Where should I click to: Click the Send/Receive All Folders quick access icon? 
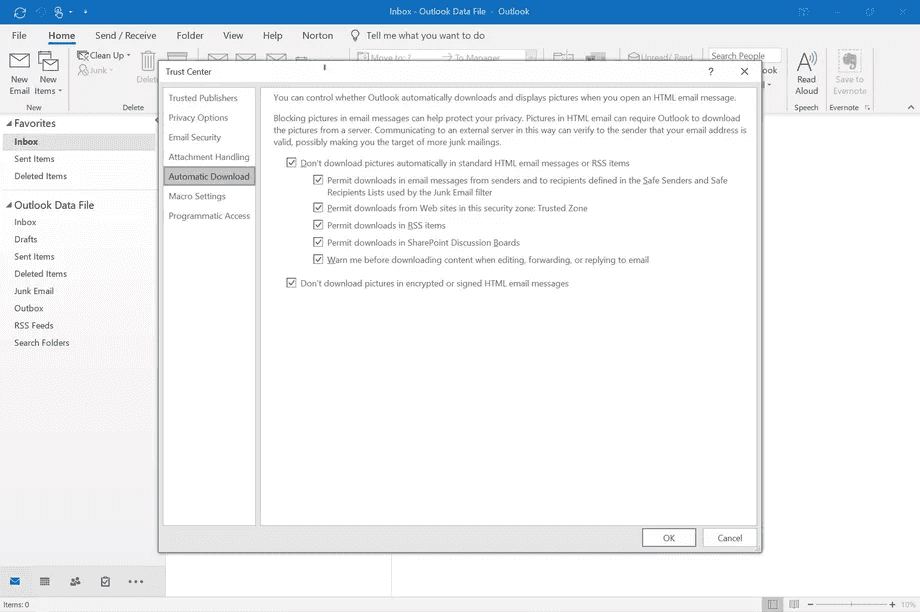19,12
